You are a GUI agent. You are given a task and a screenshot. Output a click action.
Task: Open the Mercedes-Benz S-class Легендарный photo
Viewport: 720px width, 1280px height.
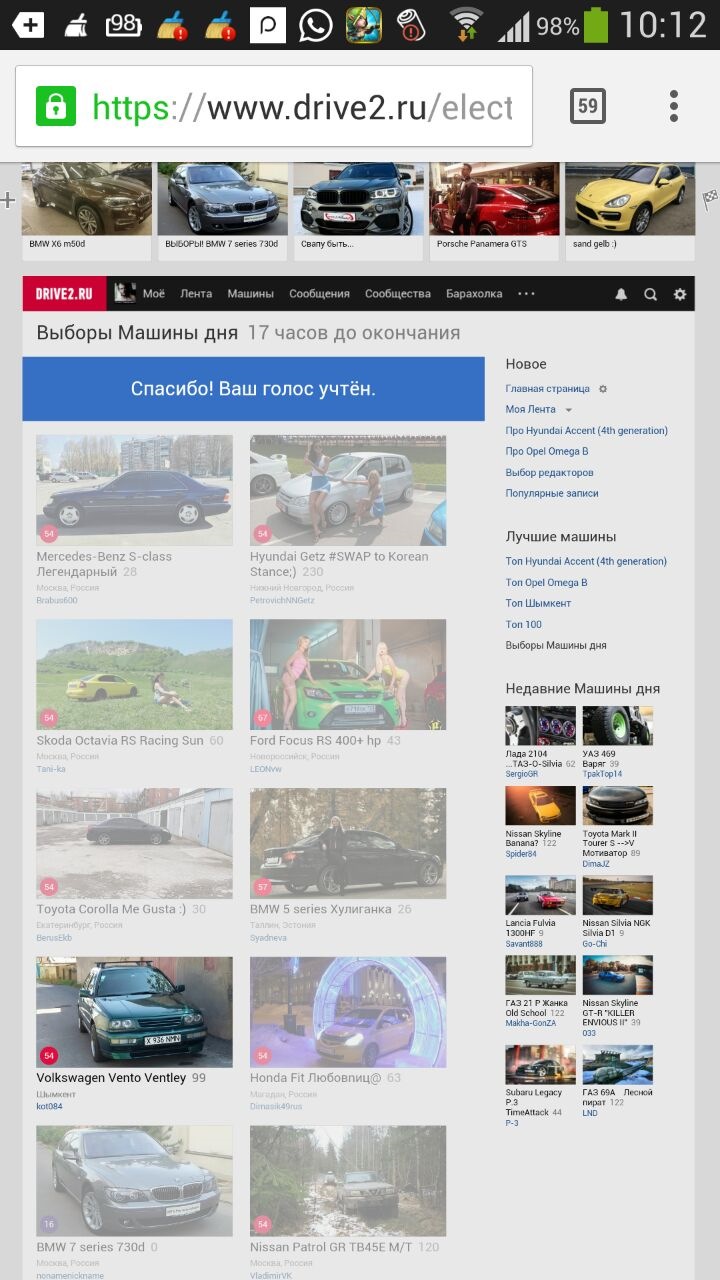coord(134,490)
